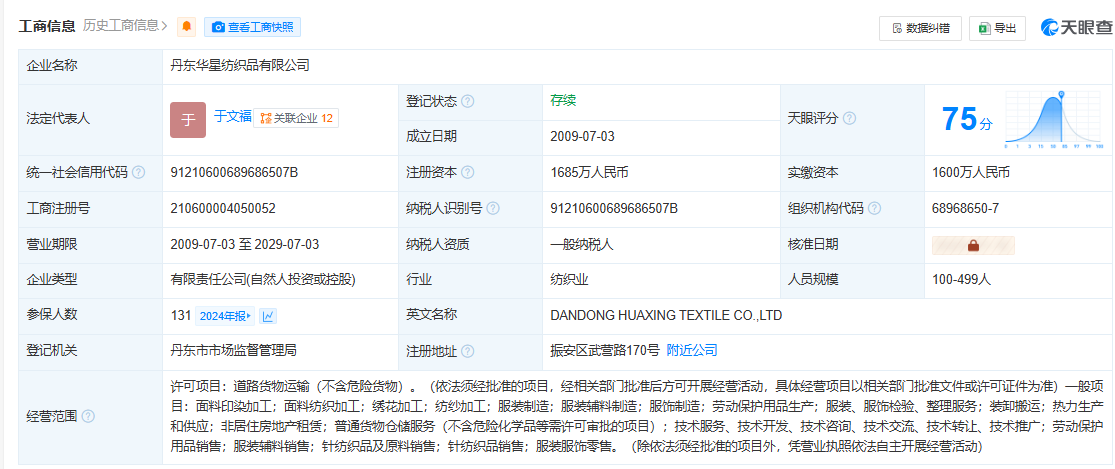Image resolution: width=1115 pixels, height=469 pixels.
Task: Select organization code 68968650-7
Action: tap(966, 208)
